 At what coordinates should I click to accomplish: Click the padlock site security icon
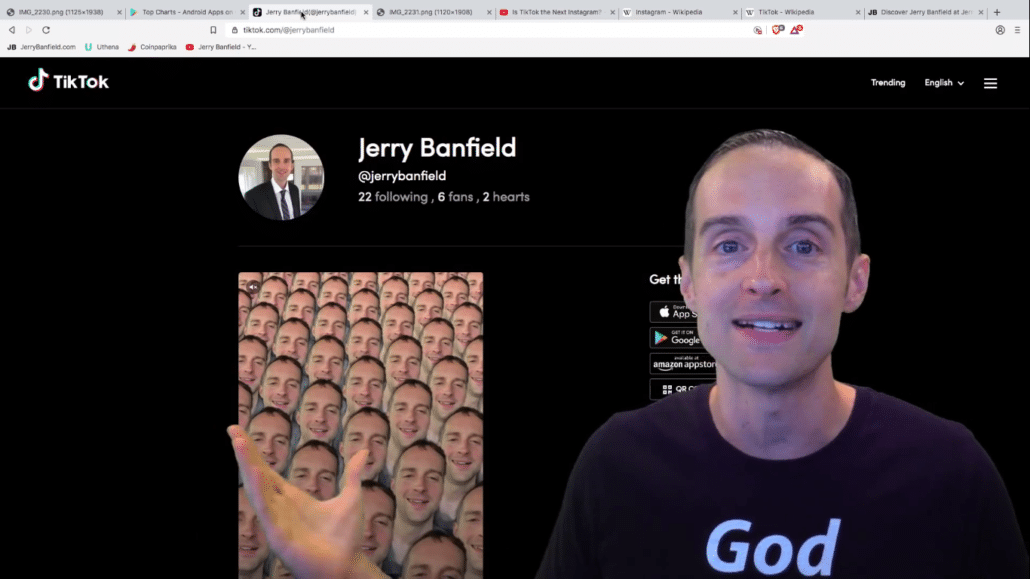pos(235,30)
